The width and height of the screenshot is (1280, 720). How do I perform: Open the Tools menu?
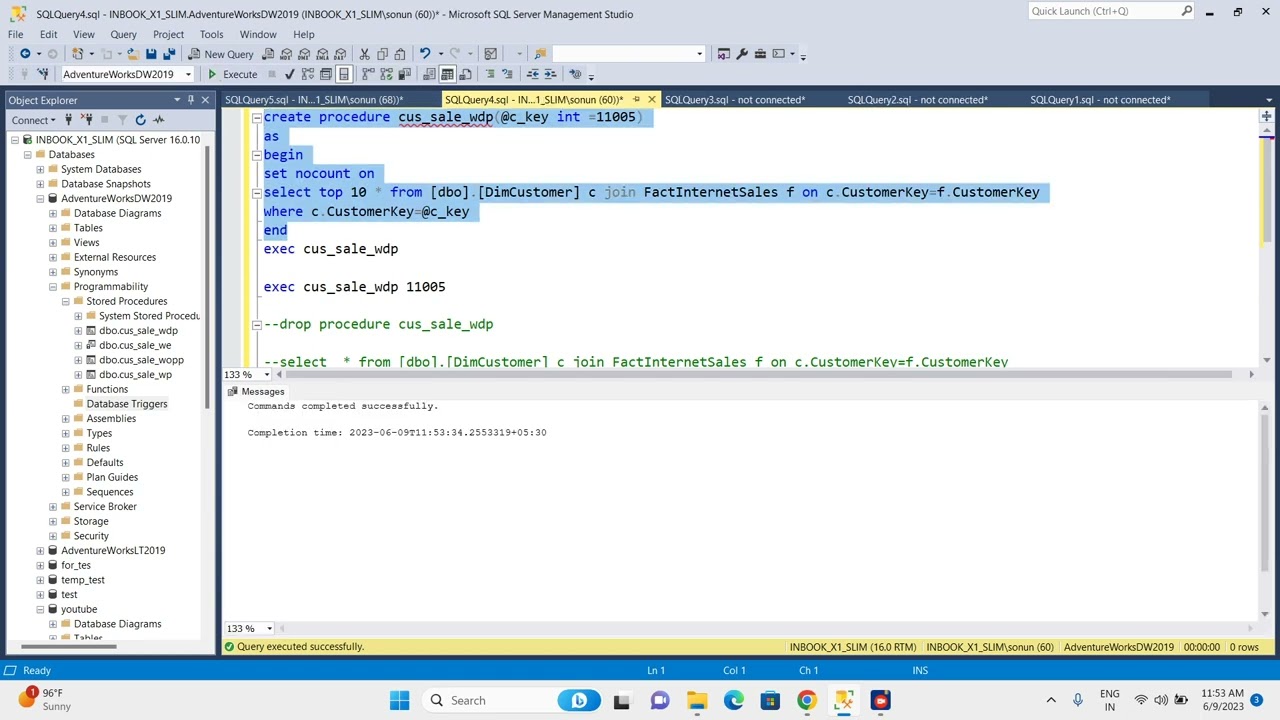pyautogui.click(x=211, y=34)
